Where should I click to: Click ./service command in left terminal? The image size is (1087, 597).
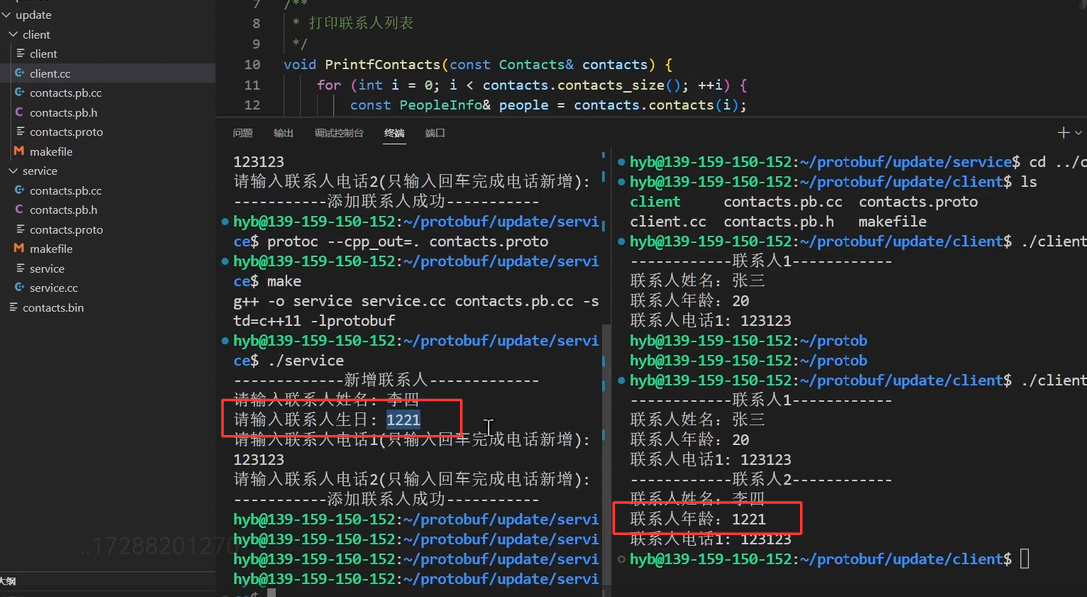pos(306,361)
